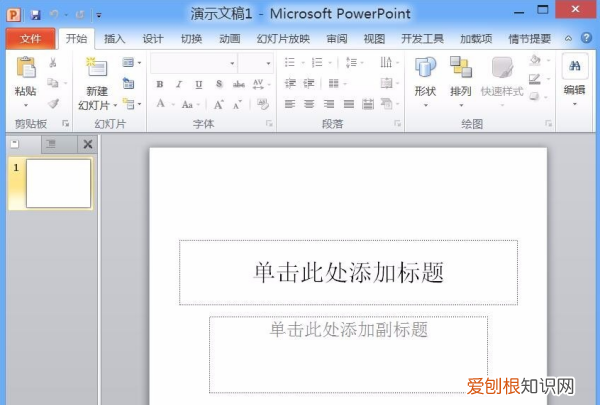Toggle Strikethrough formatting
The height and width of the screenshot is (405, 600).
point(239,84)
